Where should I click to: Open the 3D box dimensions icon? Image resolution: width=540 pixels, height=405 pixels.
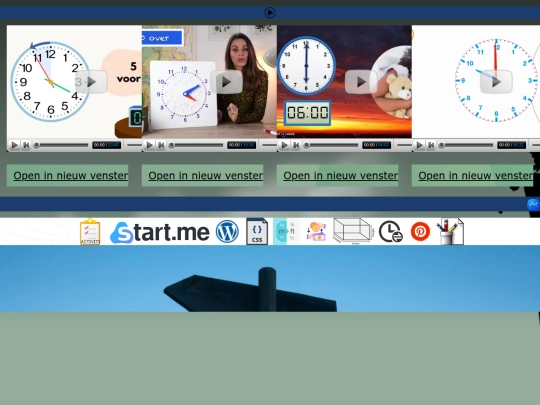click(x=354, y=231)
